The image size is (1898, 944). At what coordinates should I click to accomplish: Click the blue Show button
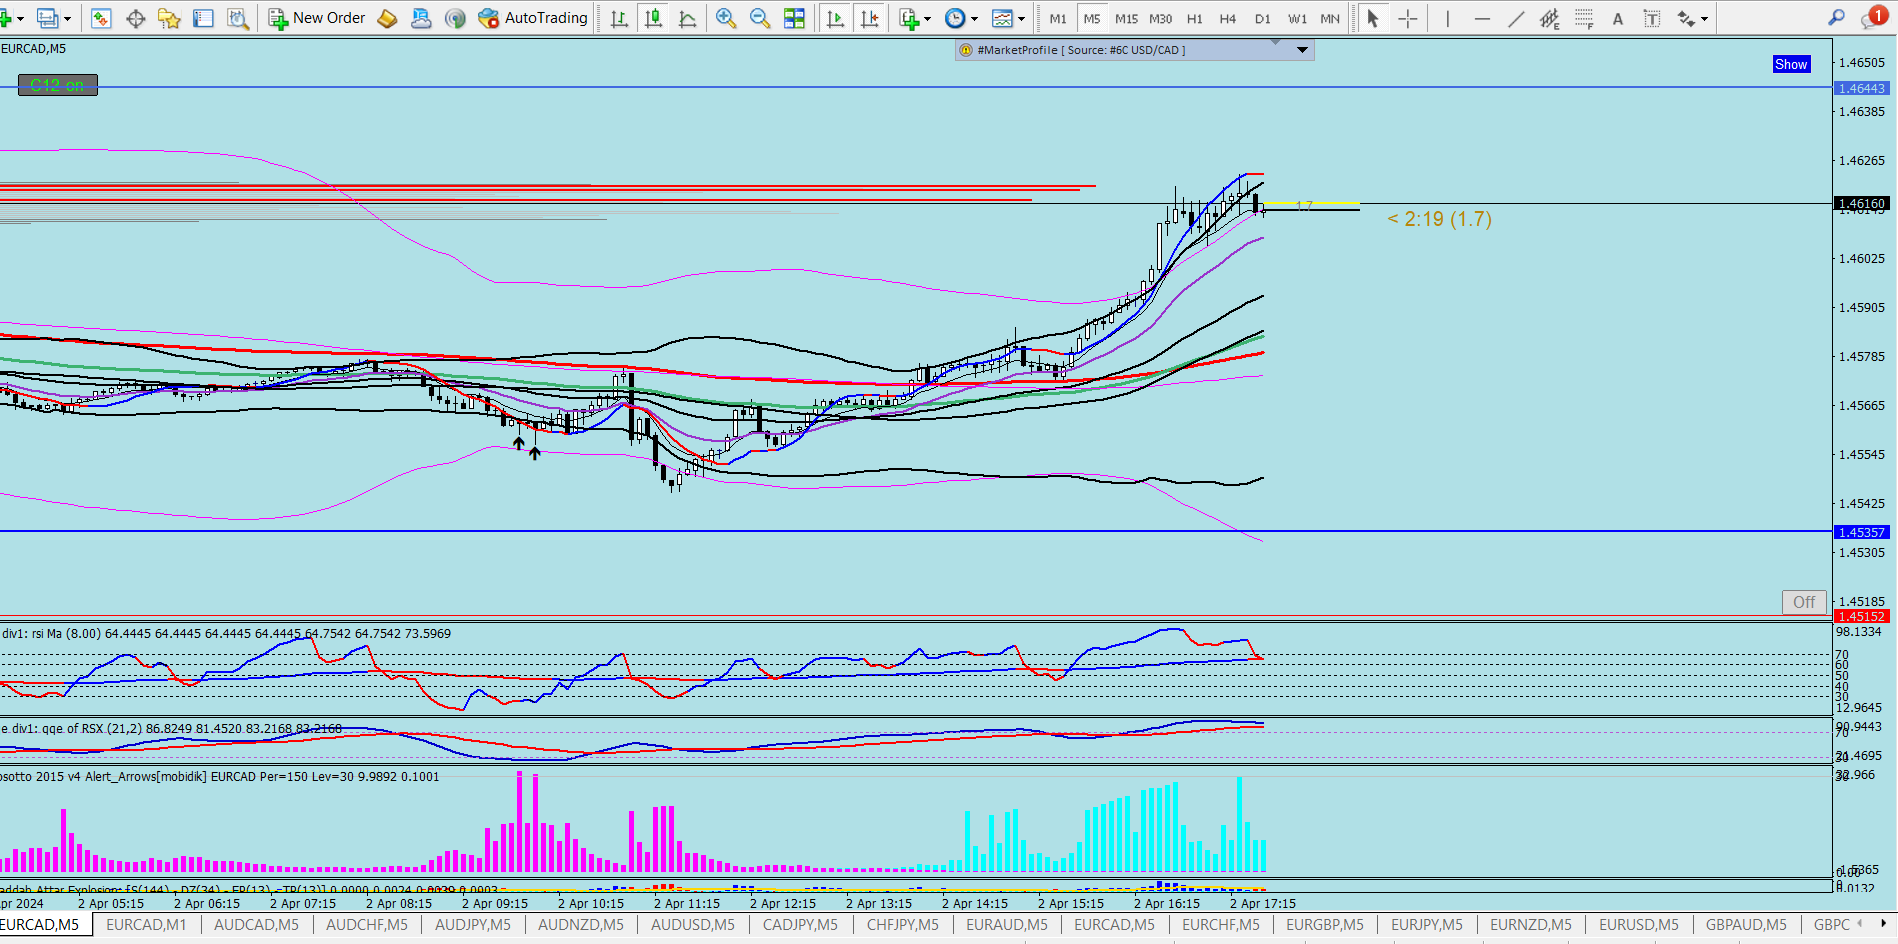click(x=1791, y=64)
